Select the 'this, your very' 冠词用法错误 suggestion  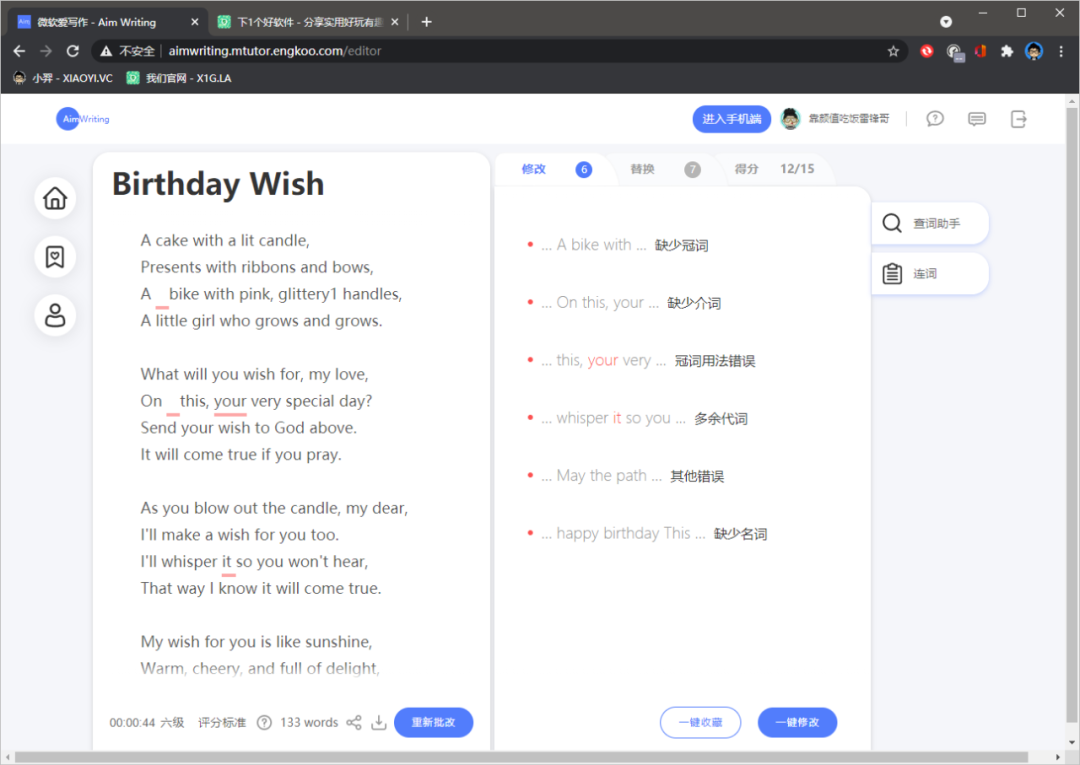(x=641, y=361)
